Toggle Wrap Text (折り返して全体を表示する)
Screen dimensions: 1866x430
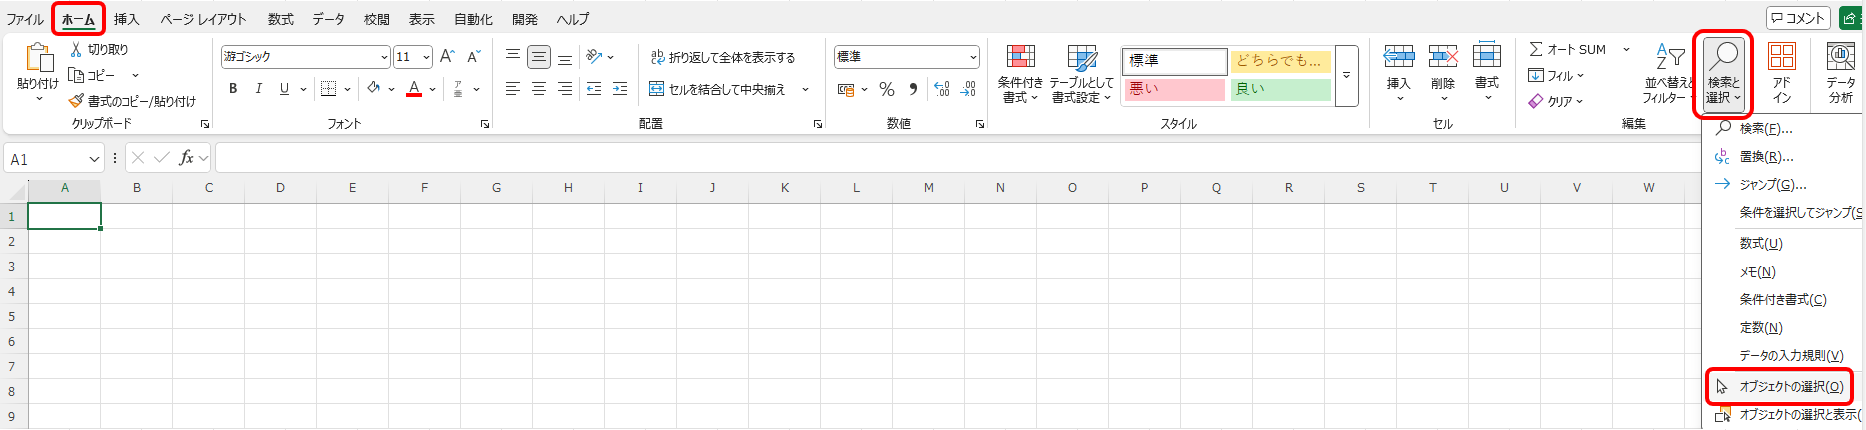[x=722, y=58]
